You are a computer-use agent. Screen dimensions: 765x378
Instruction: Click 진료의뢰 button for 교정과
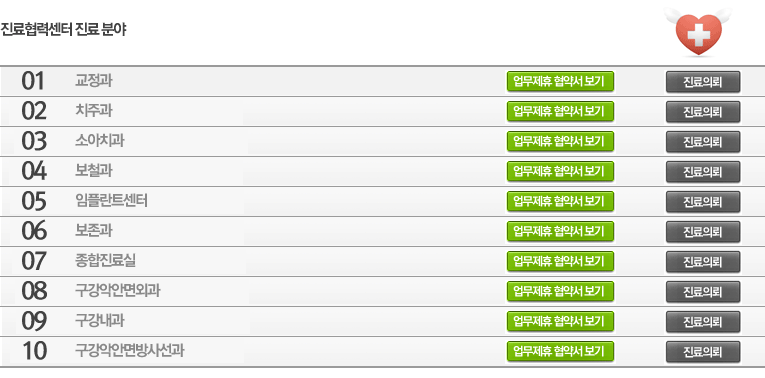click(703, 81)
